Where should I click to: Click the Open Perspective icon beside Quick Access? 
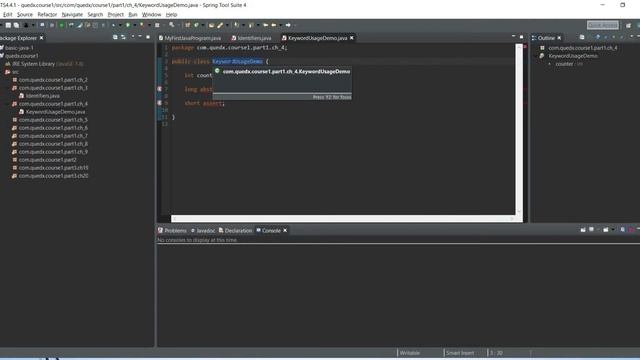(628, 25)
